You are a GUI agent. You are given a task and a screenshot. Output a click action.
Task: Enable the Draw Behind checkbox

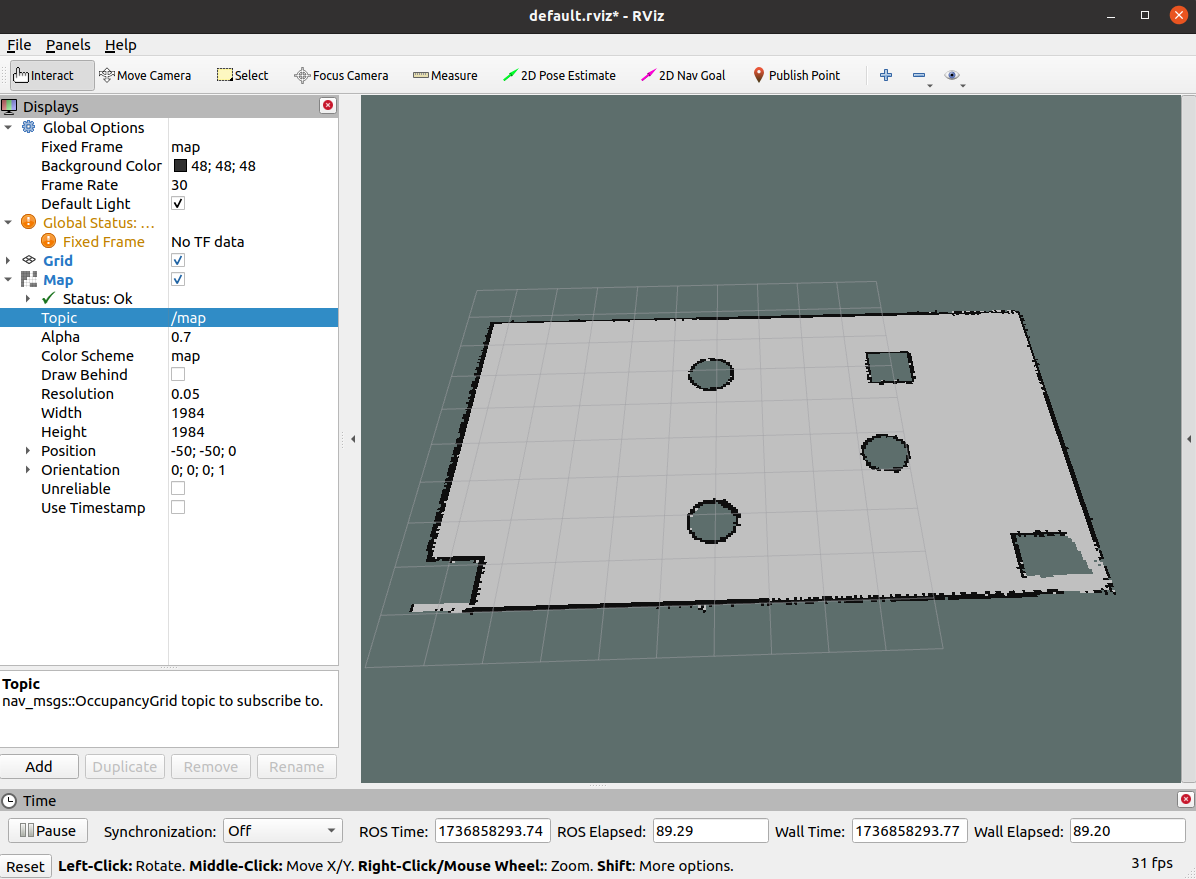(178, 374)
